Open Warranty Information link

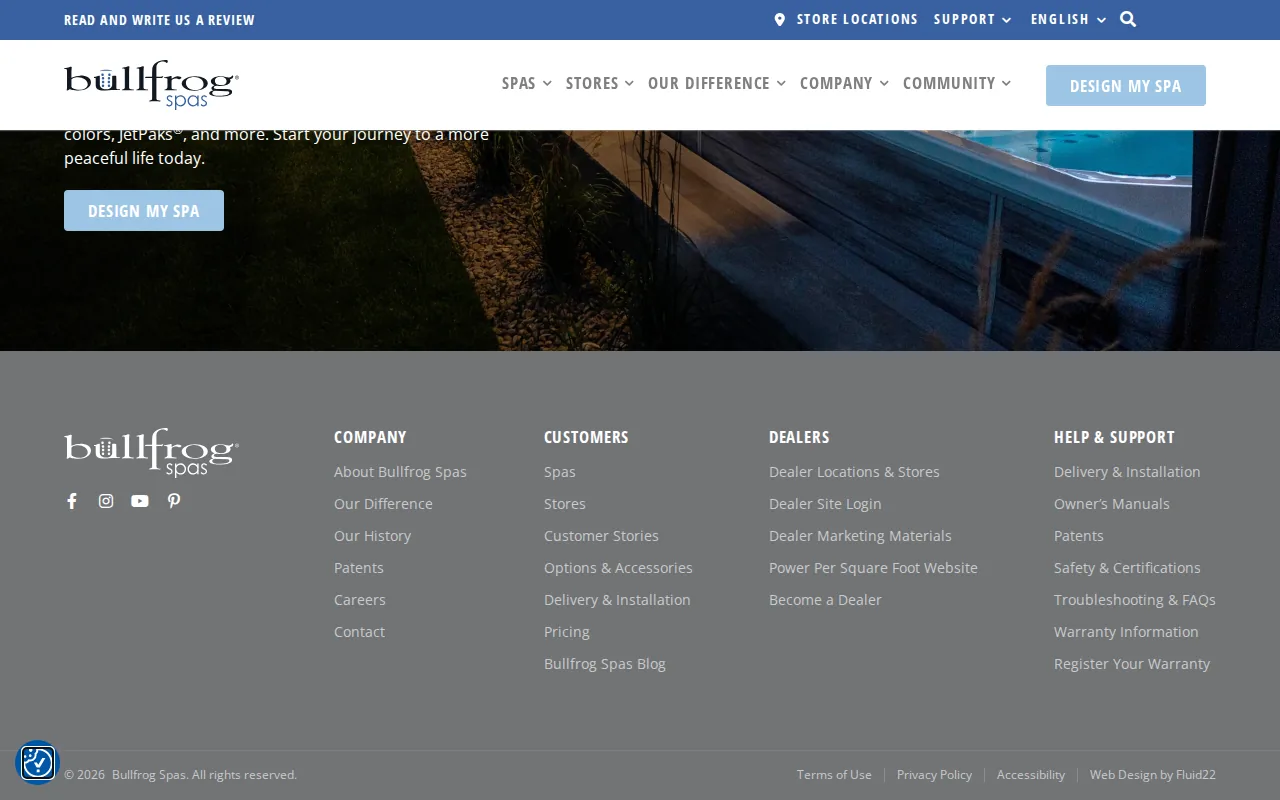click(x=1126, y=632)
